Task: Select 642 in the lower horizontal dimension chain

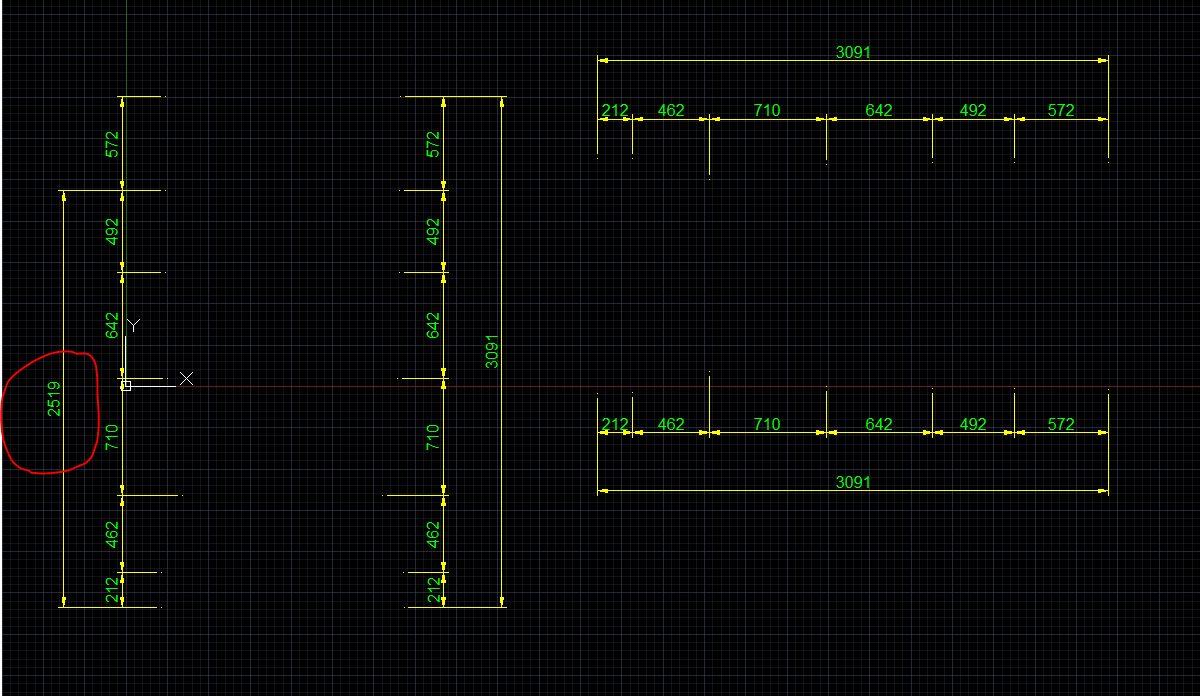Action: 879,424
